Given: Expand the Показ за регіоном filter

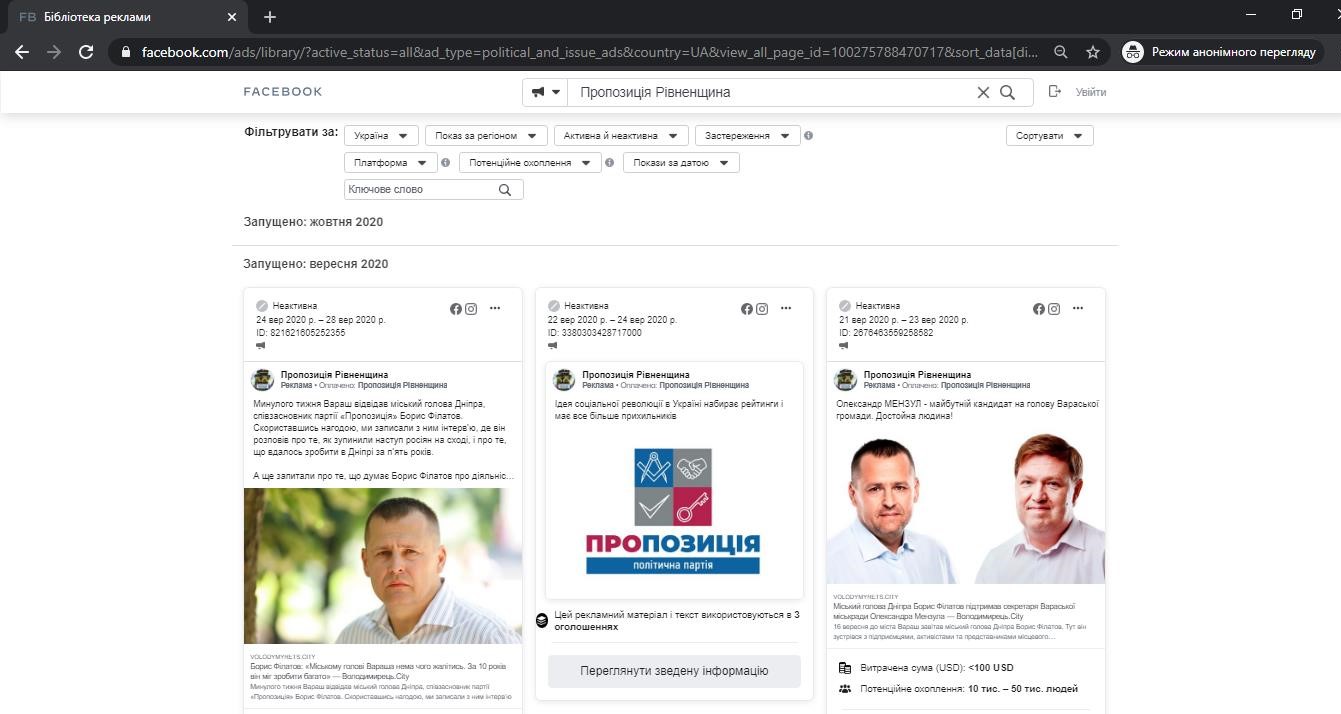Looking at the screenshot, I should click(x=486, y=136).
